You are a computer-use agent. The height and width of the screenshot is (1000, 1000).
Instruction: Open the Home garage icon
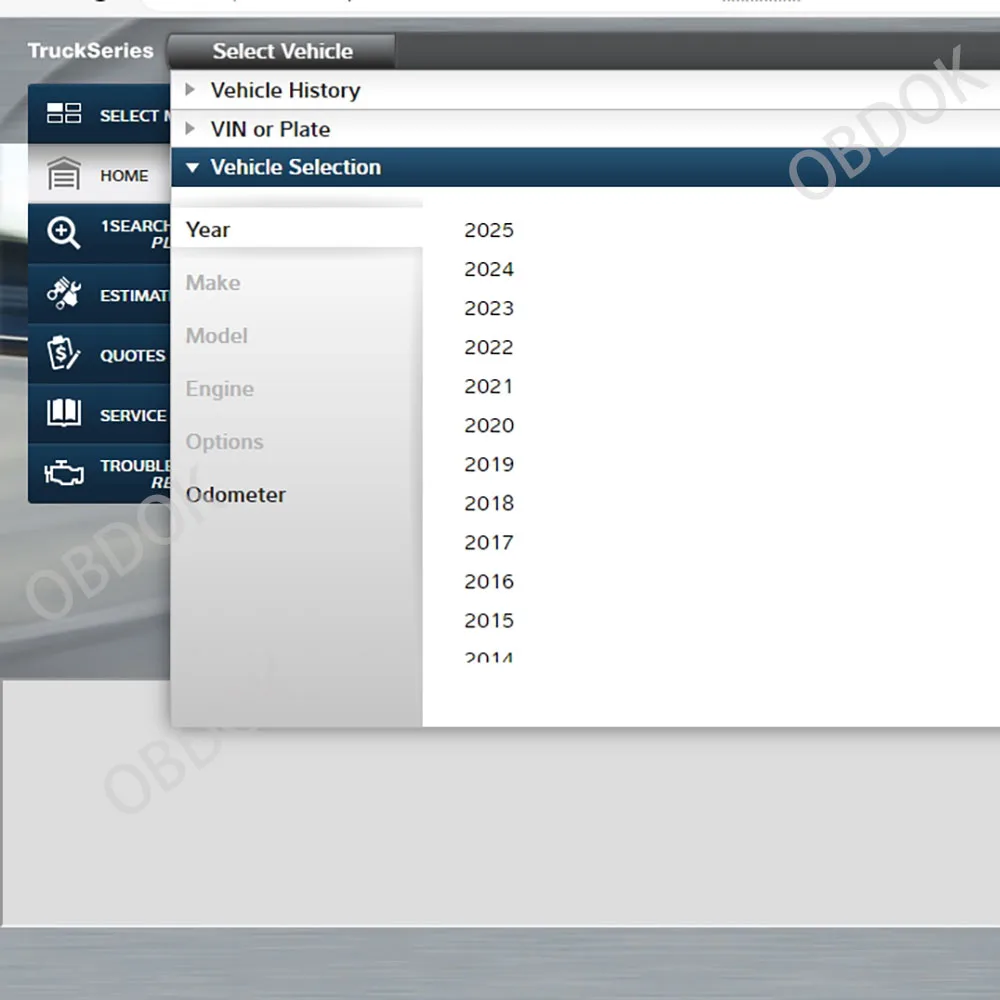tap(64, 173)
